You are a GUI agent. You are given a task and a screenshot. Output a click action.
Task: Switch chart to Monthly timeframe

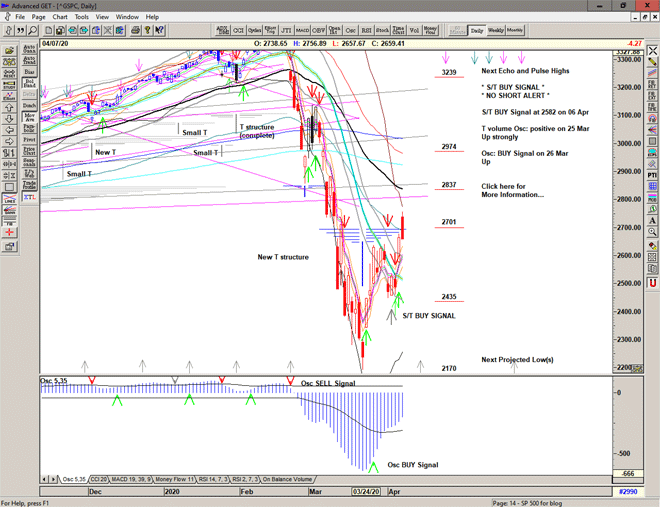tap(515, 31)
